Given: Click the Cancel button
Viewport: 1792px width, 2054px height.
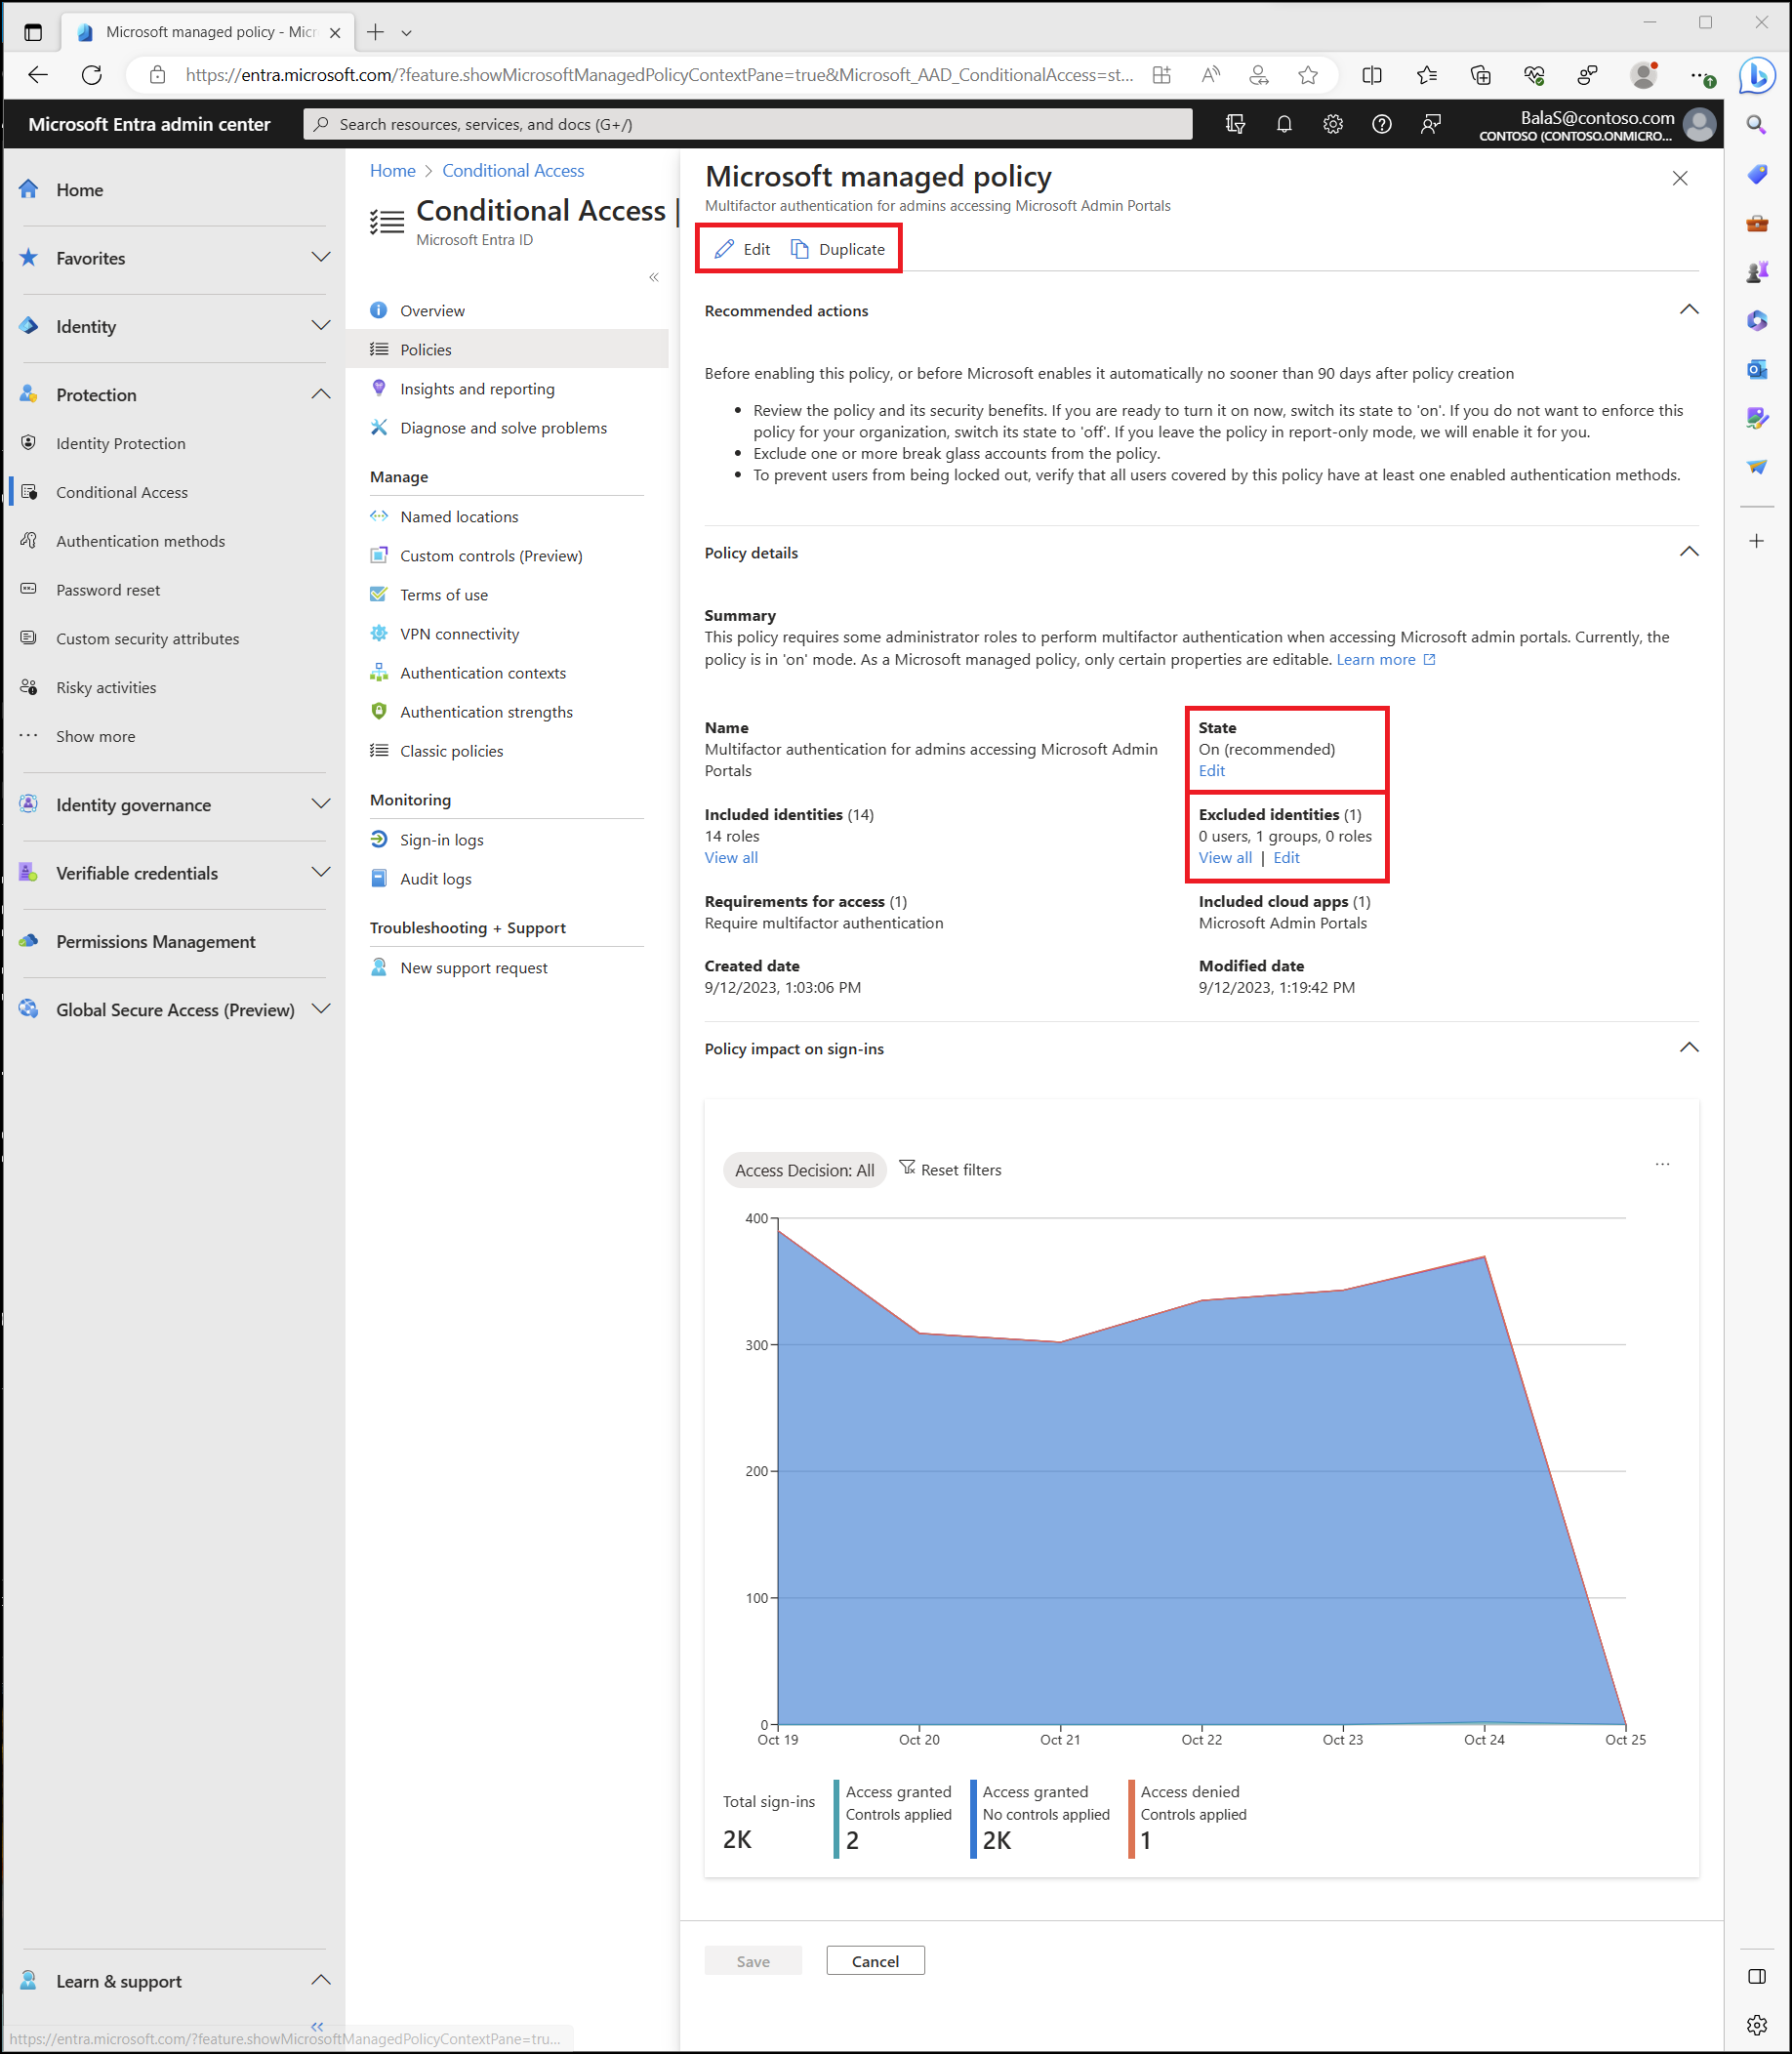Looking at the screenshot, I should 876,1962.
